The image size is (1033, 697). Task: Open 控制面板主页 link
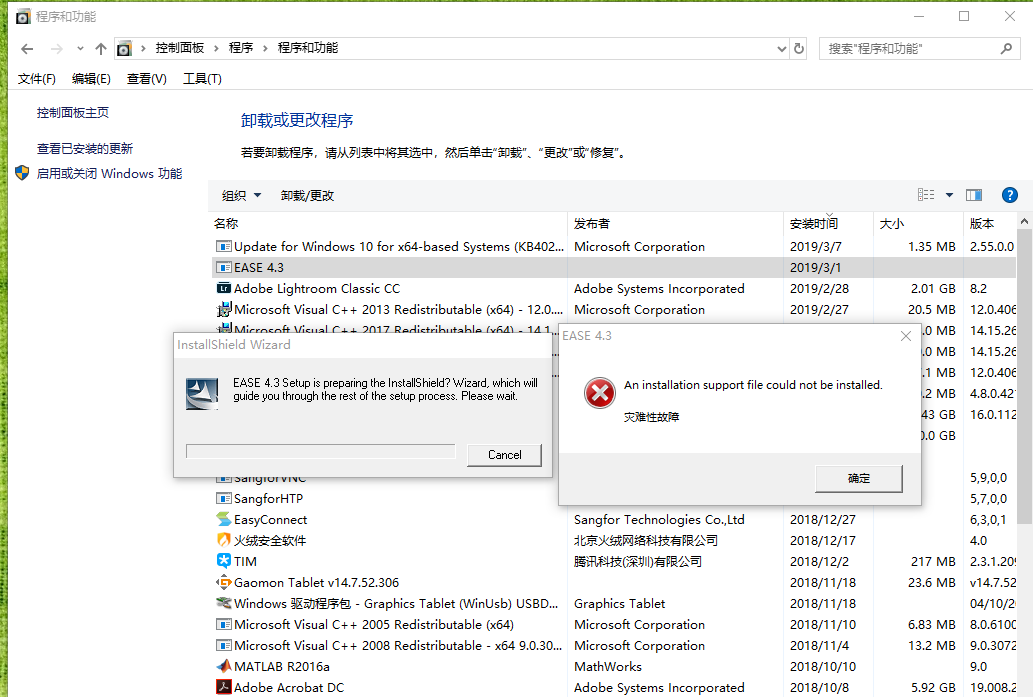[x=73, y=113]
